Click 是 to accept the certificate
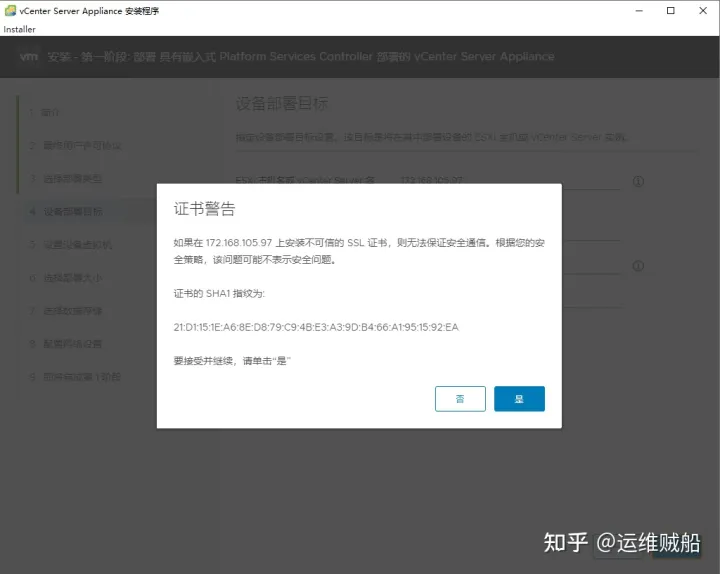 point(519,399)
